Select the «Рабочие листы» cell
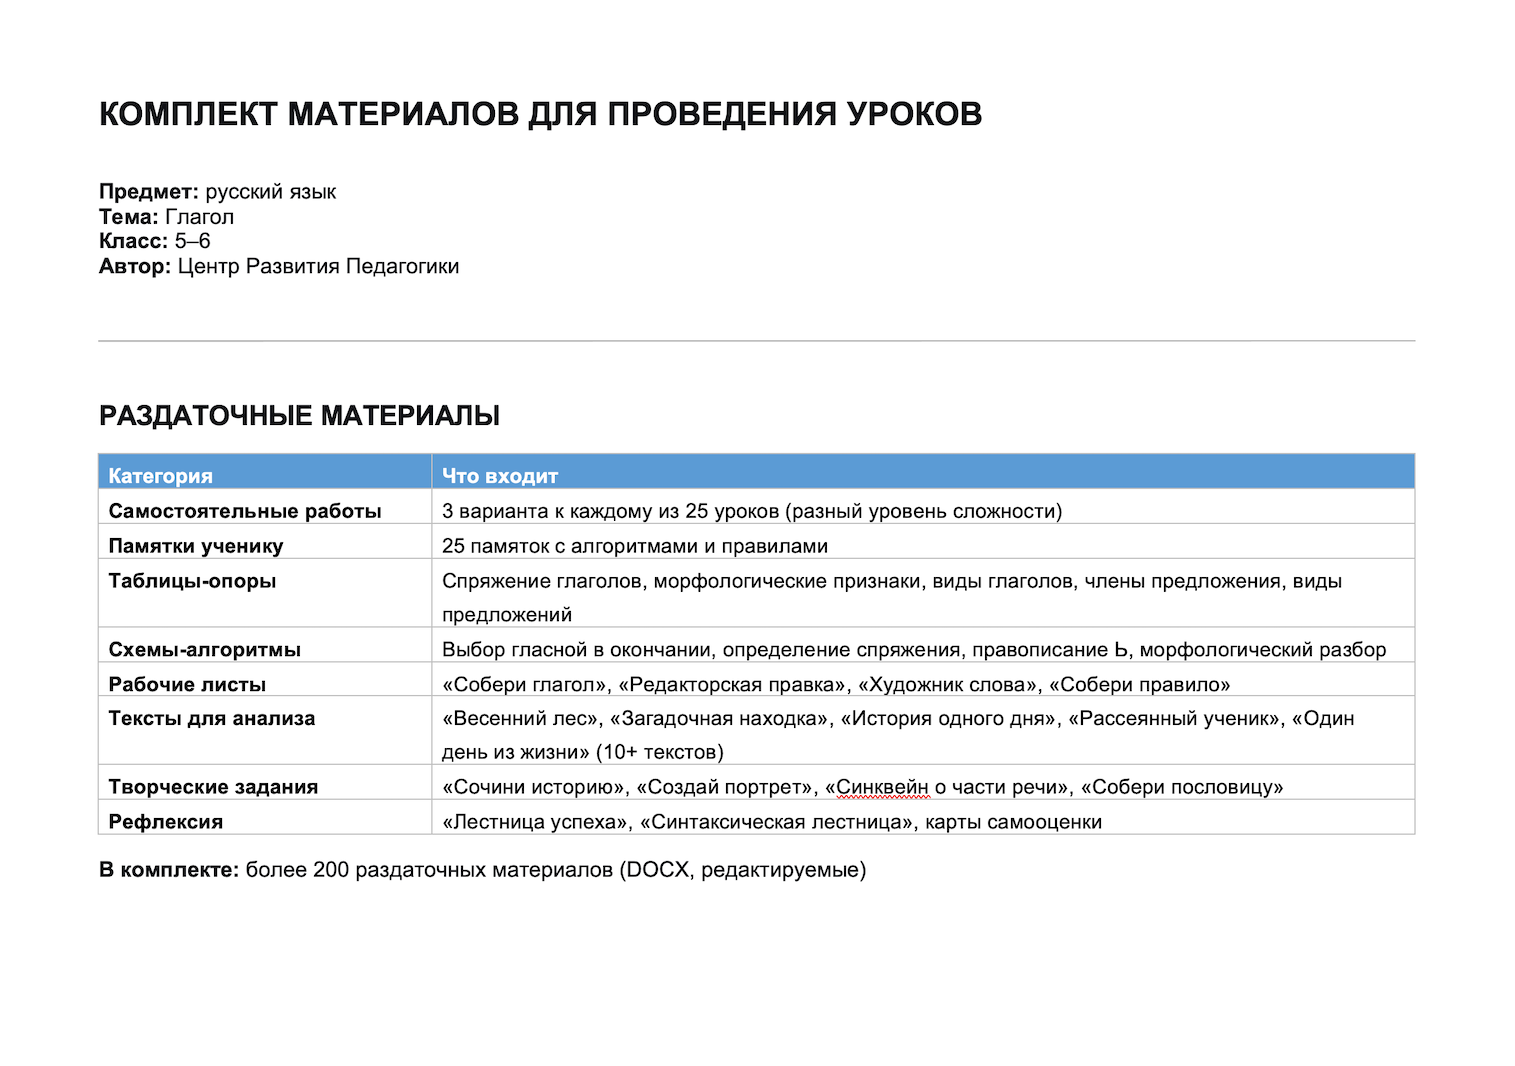This screenshot has width=1515, height=1066. pyautogui.click(x=265, y=679)
